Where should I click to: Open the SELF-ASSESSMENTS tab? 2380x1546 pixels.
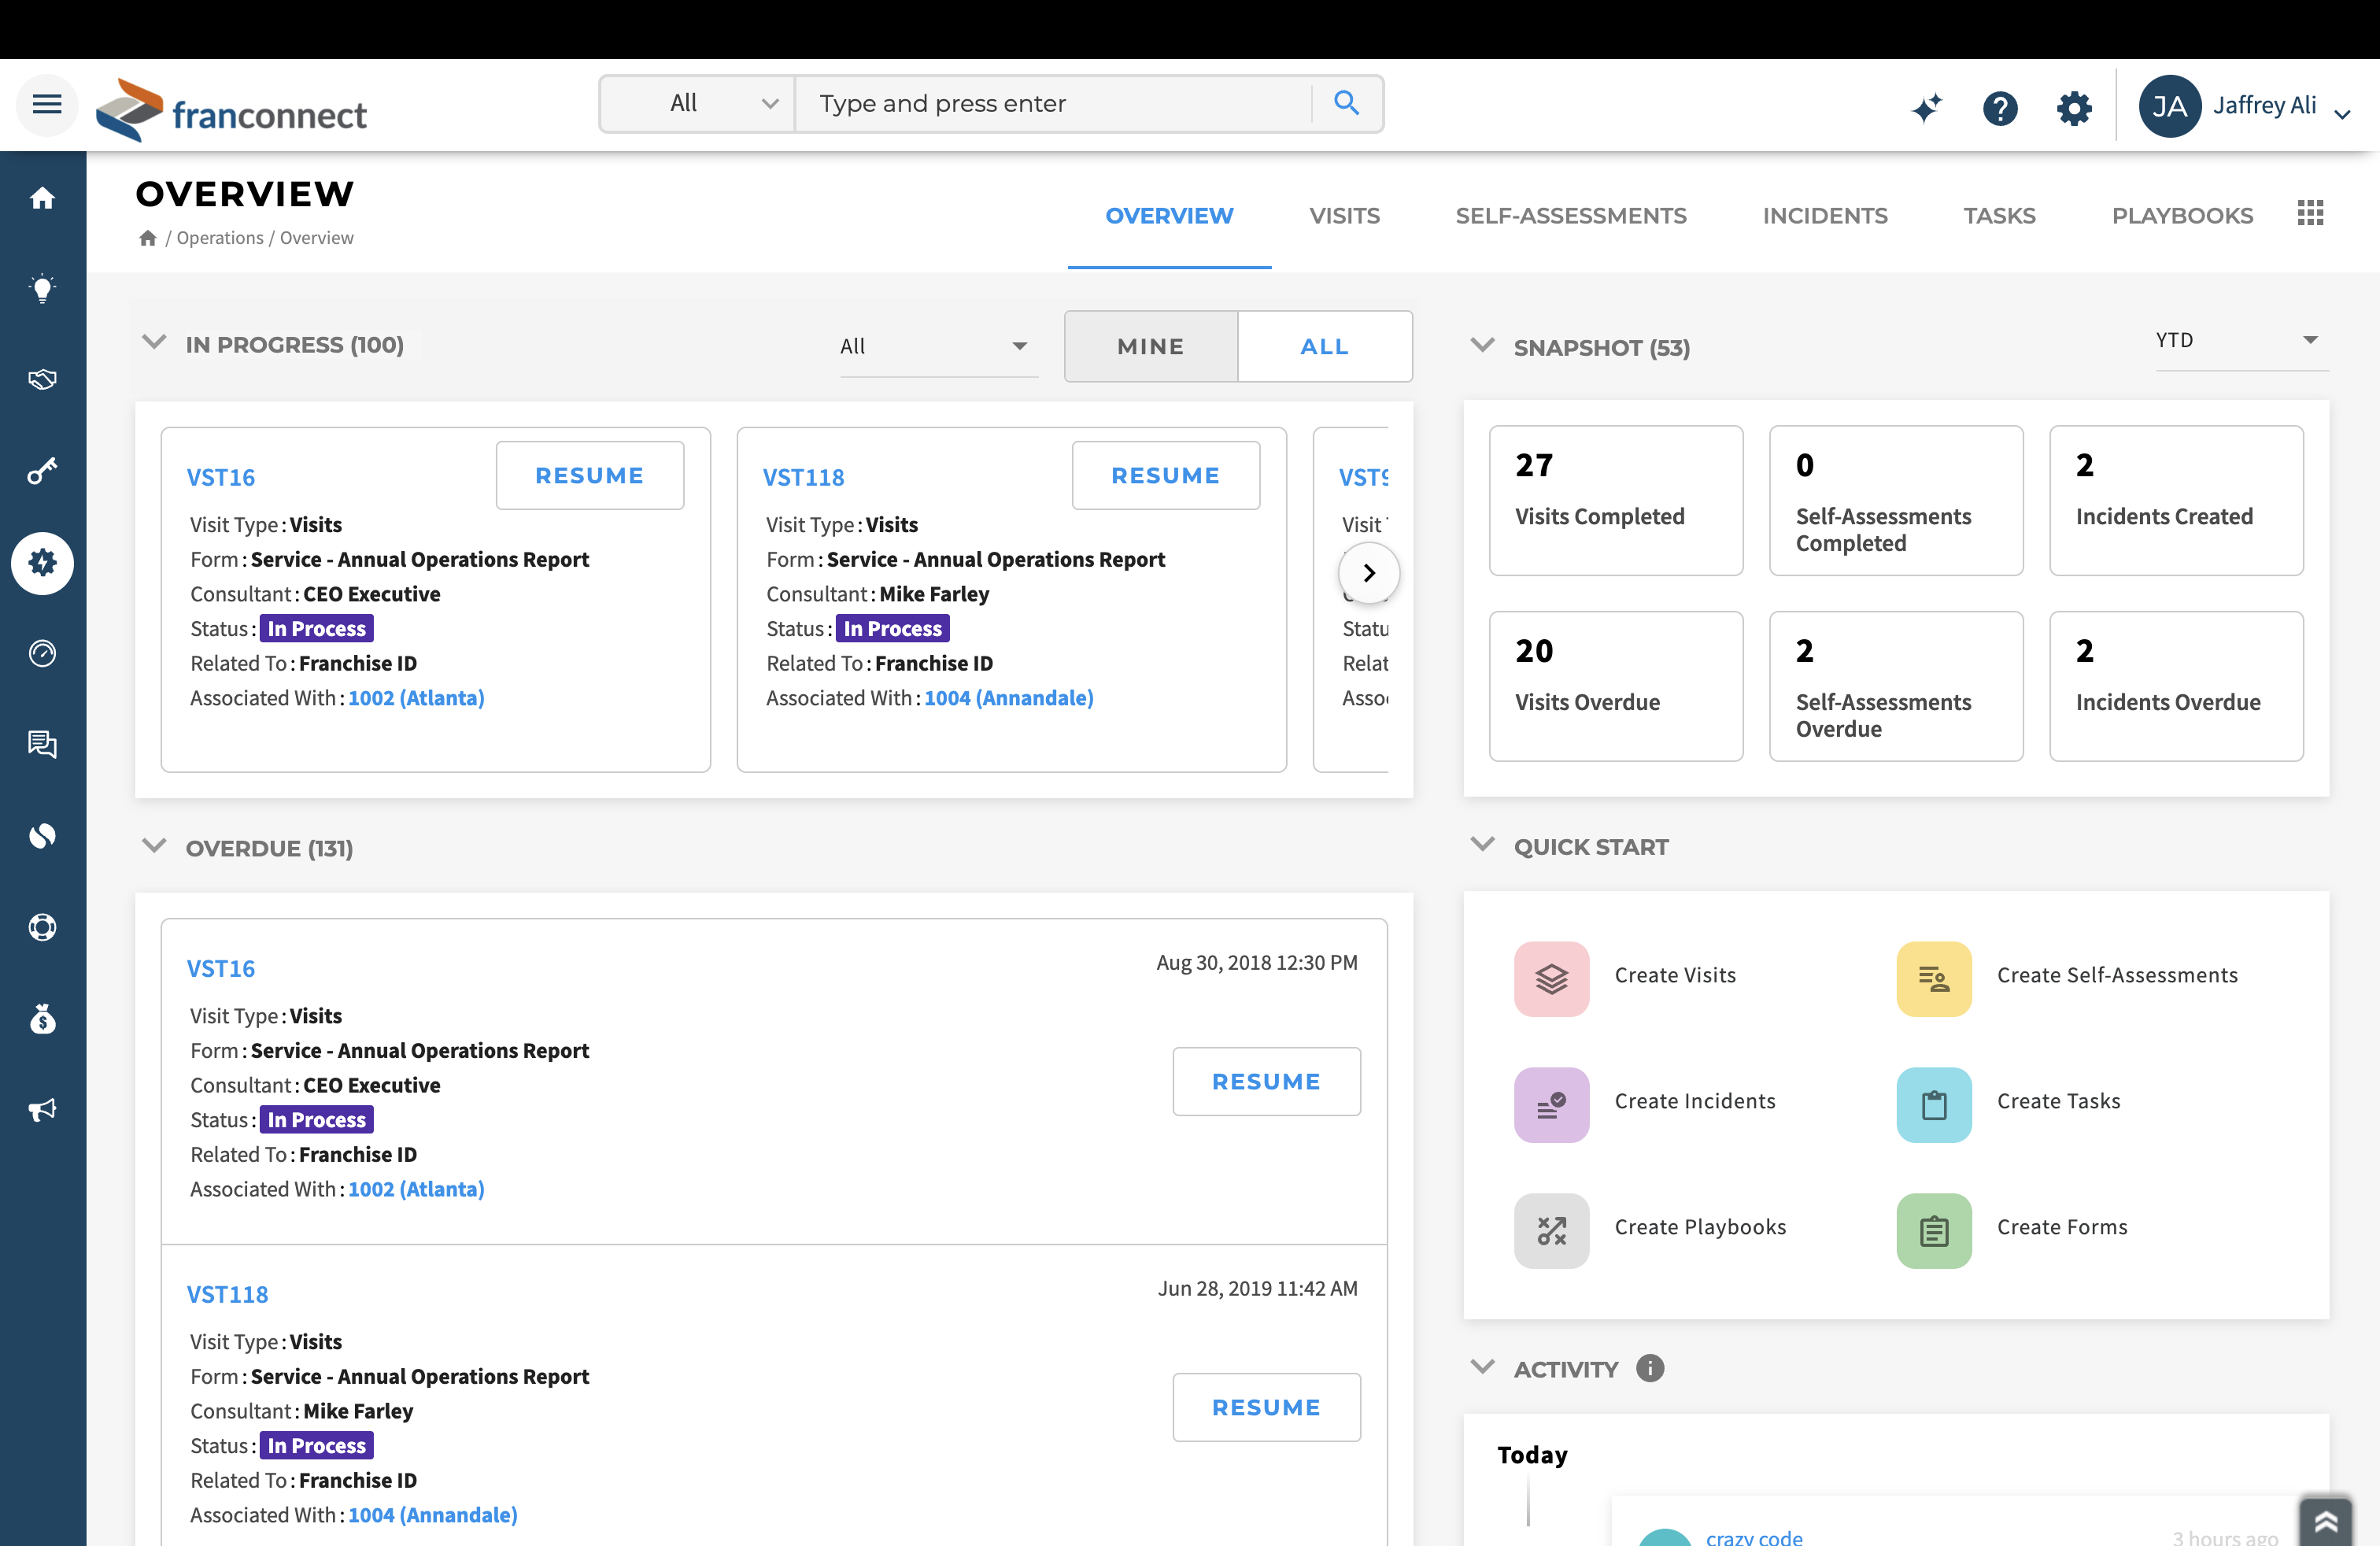tap(1571, 215)
